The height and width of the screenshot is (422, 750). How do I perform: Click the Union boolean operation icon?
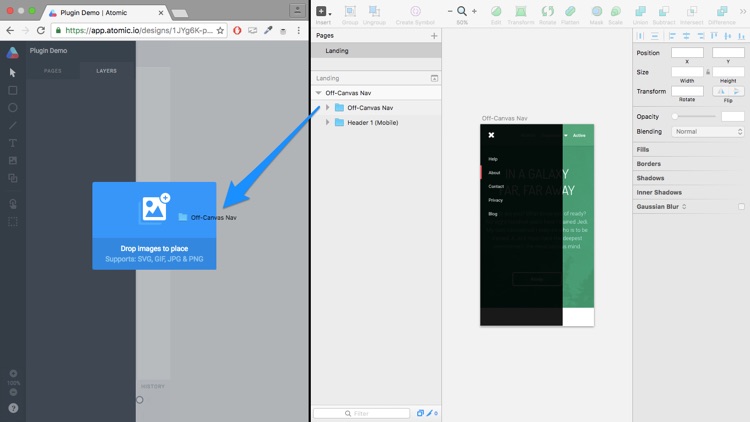(x=640, y=12)
